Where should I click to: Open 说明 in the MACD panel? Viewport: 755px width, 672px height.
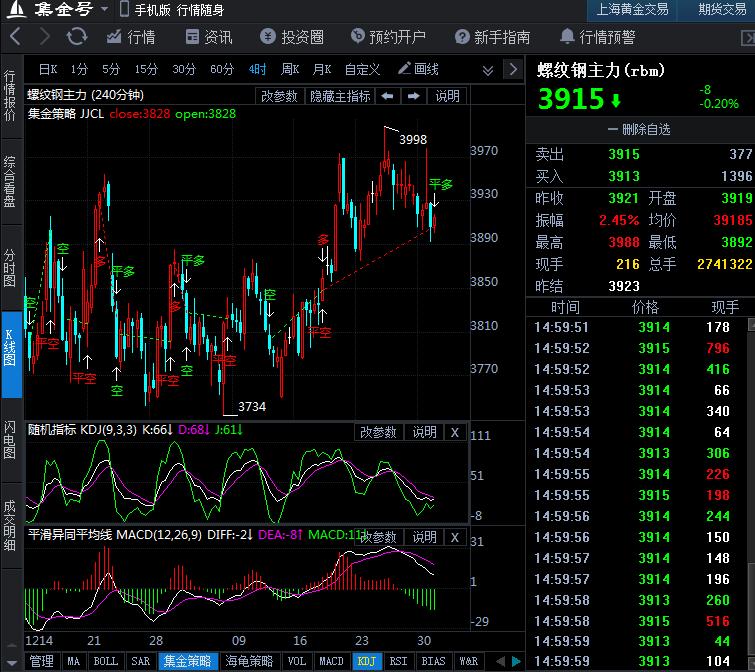click(424, 537)
